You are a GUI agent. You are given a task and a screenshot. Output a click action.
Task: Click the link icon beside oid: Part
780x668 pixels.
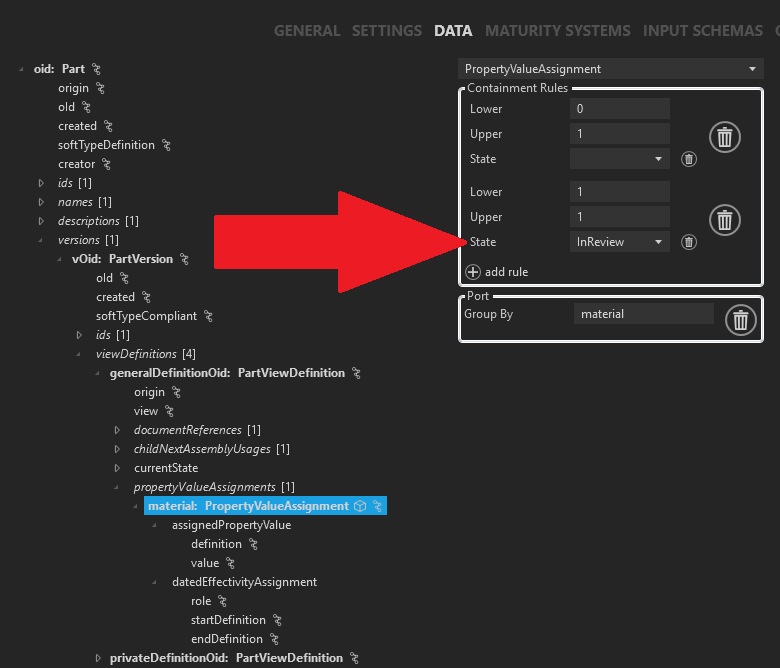click(97, 69)
